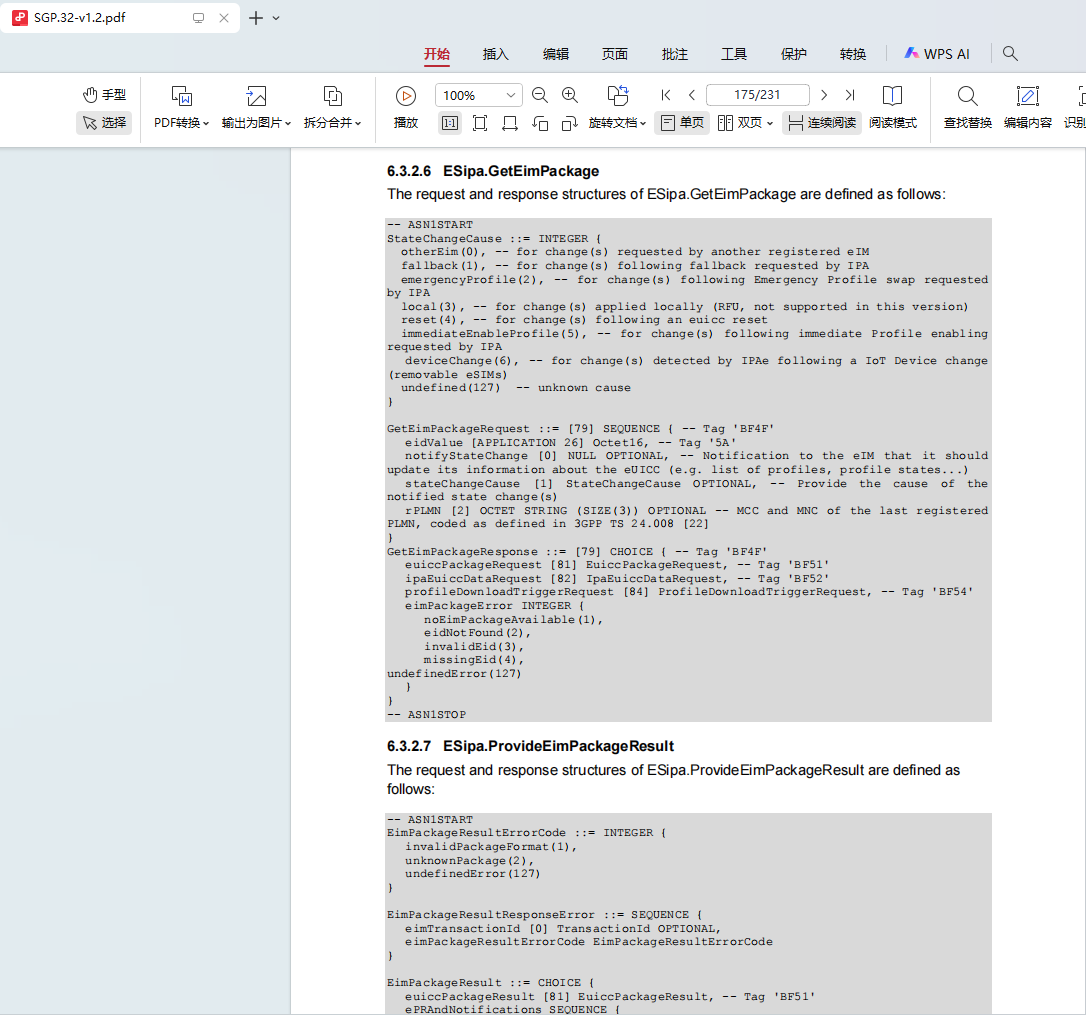
Task: Click the fit page icon
Action: pyautogui.click(x=479, y=123)
